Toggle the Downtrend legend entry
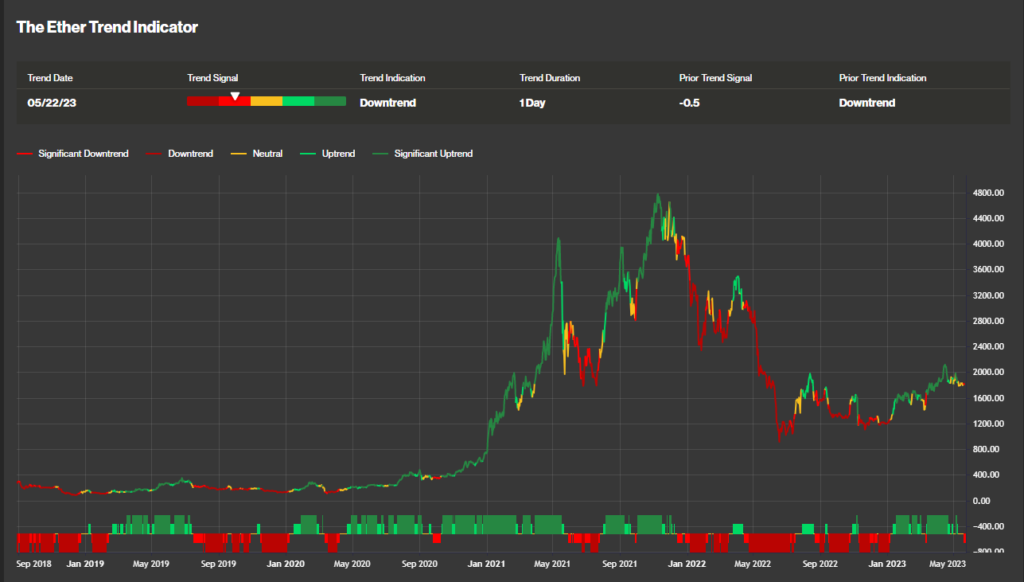This screenshot has width=1024, height=582. 180,154
